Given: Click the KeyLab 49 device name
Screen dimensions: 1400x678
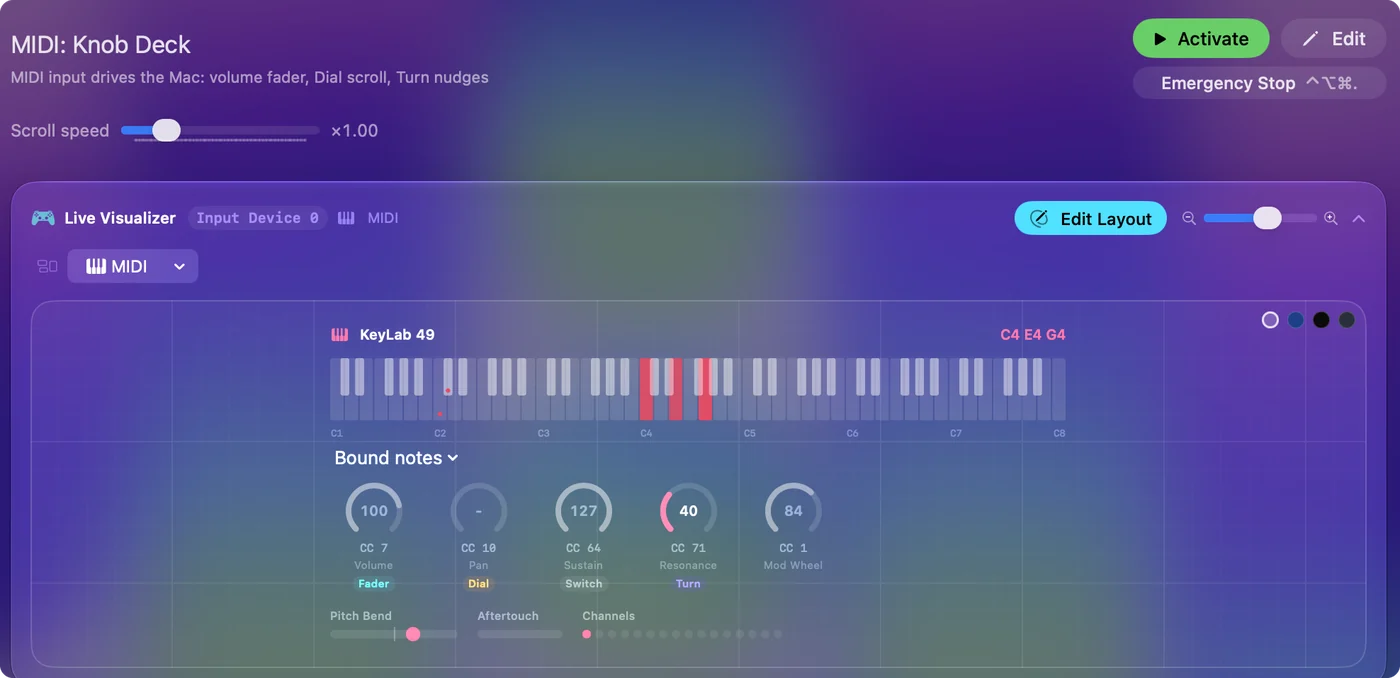Looking at the screenshot, I should (397, 335).
